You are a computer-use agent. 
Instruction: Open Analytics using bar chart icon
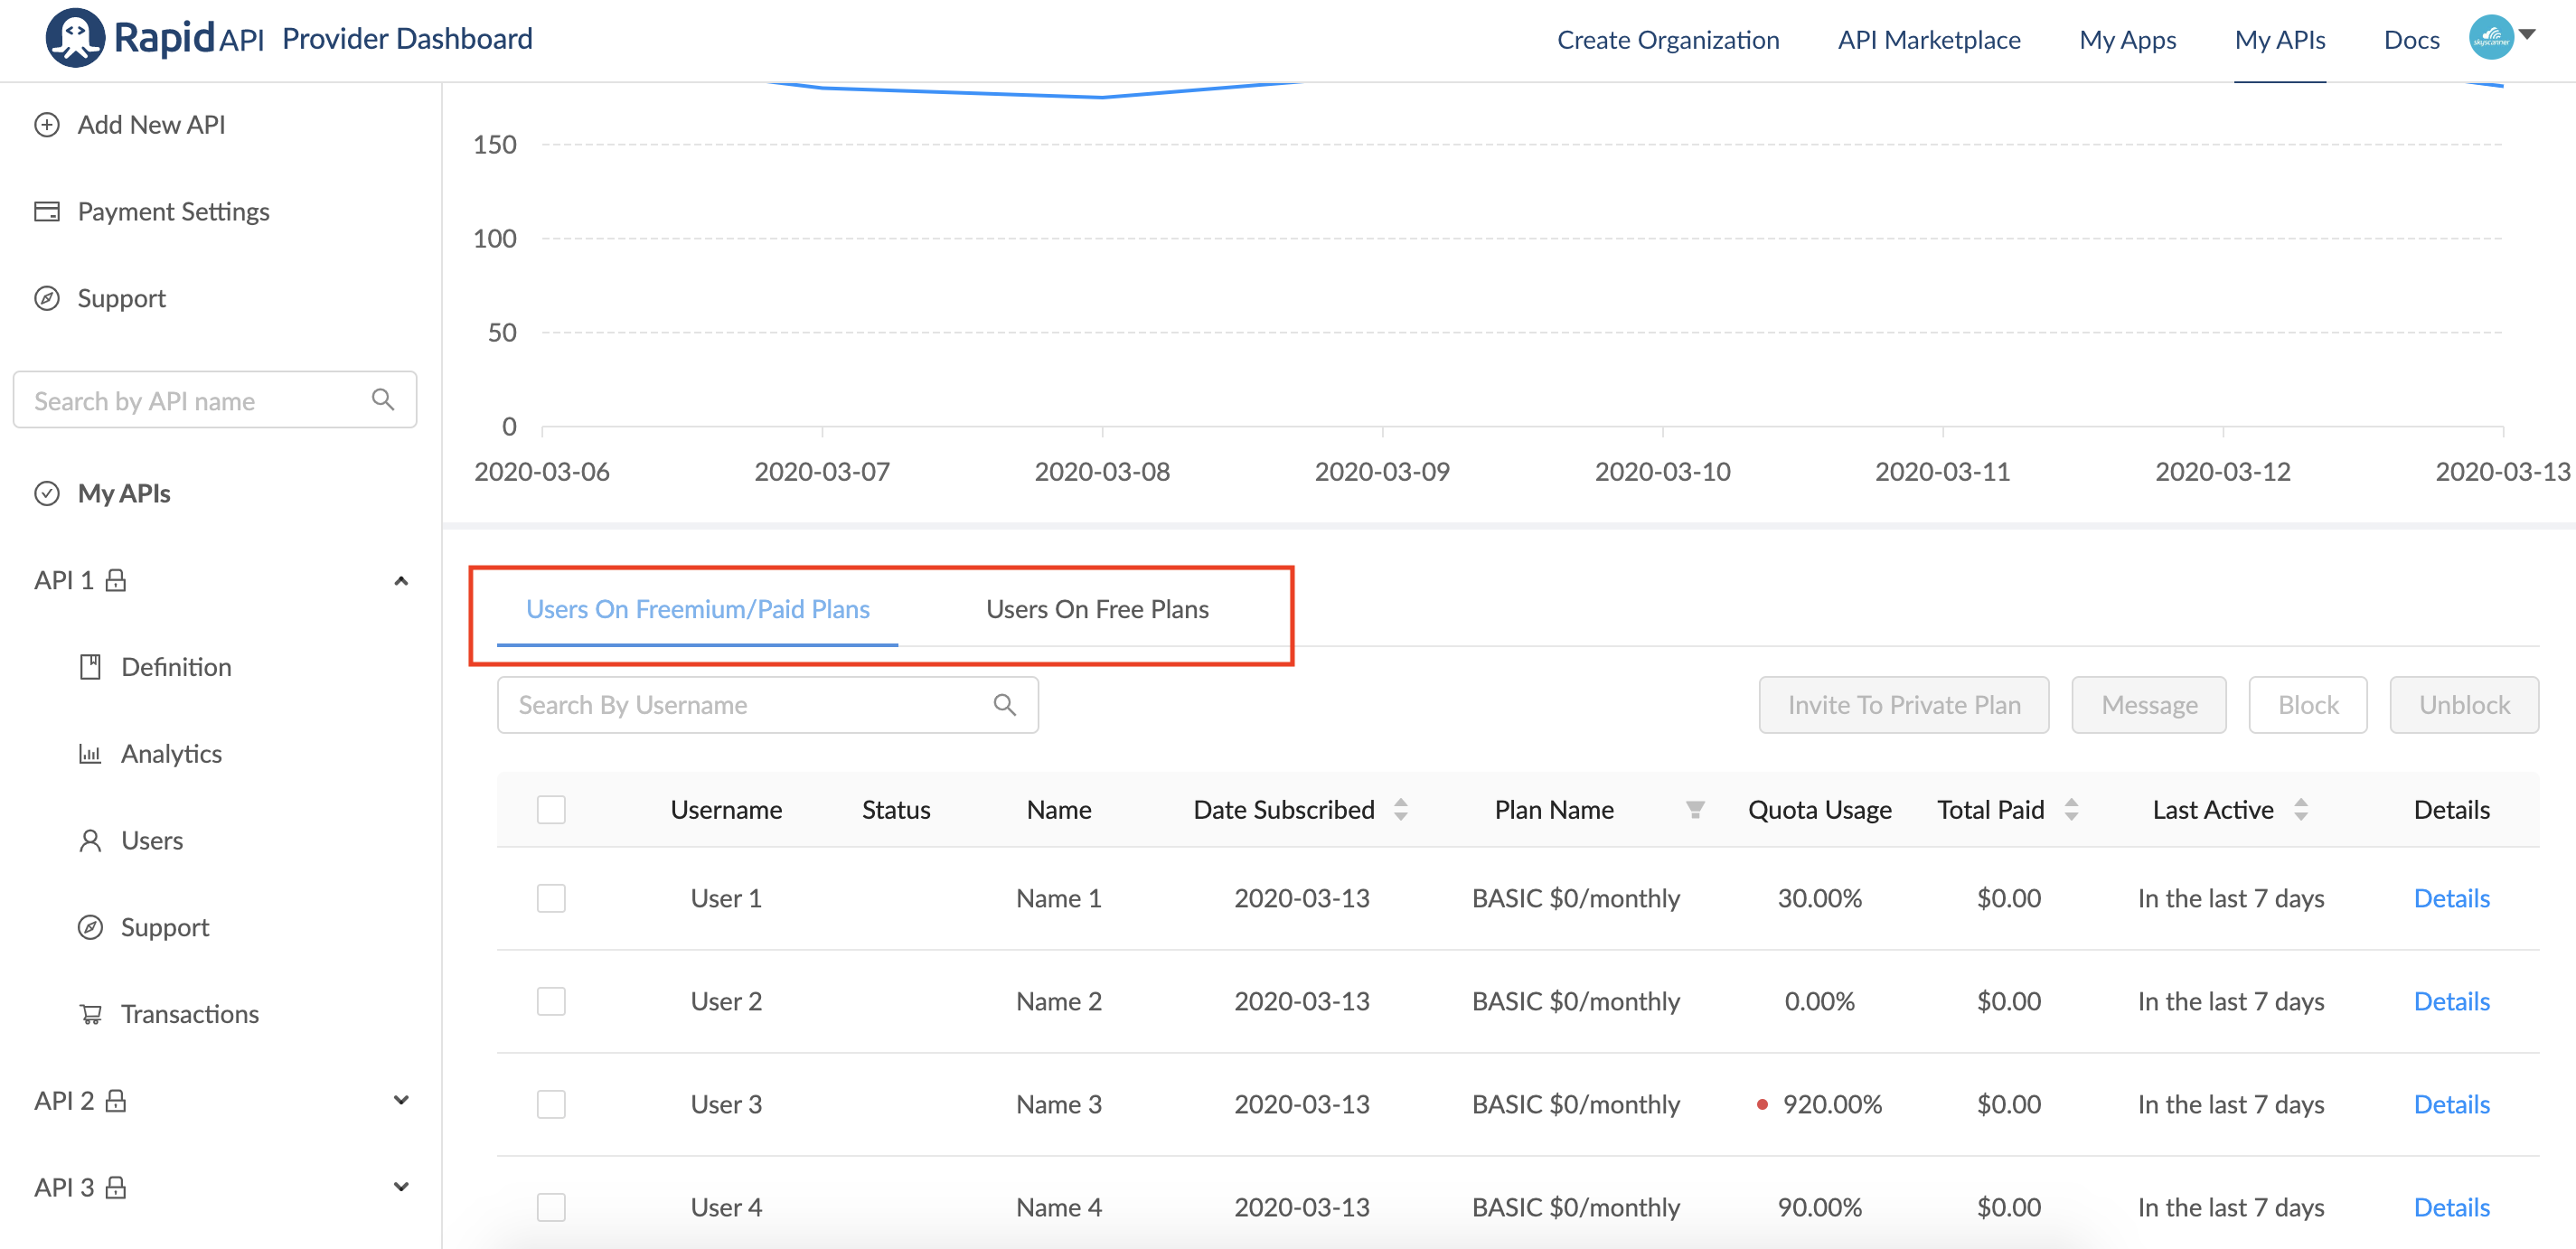[x=90, y=754]
